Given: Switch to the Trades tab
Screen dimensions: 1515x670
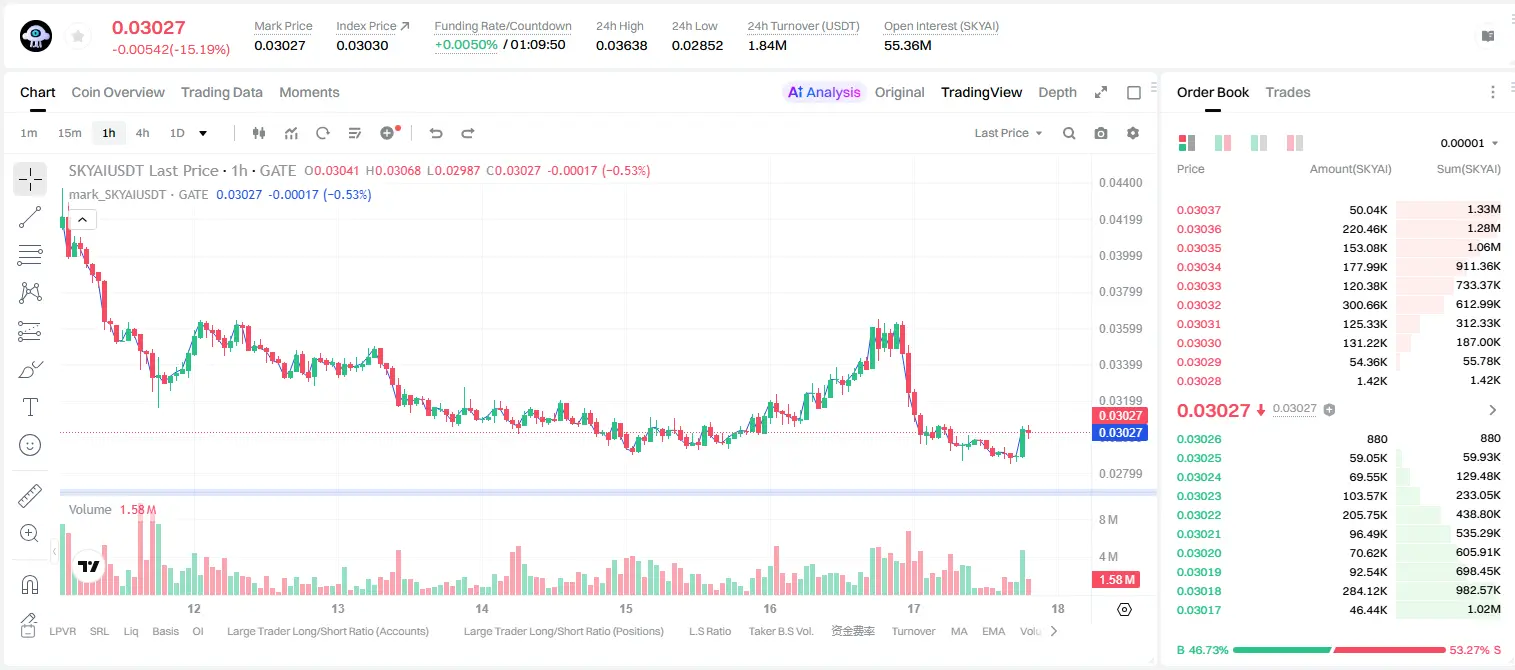Looking at the screenshot, I should 1288,92.
